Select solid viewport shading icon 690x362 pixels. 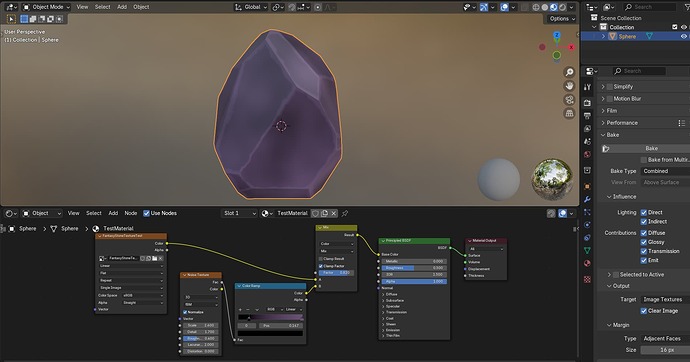pyautogui.click(x=545, y=7)
